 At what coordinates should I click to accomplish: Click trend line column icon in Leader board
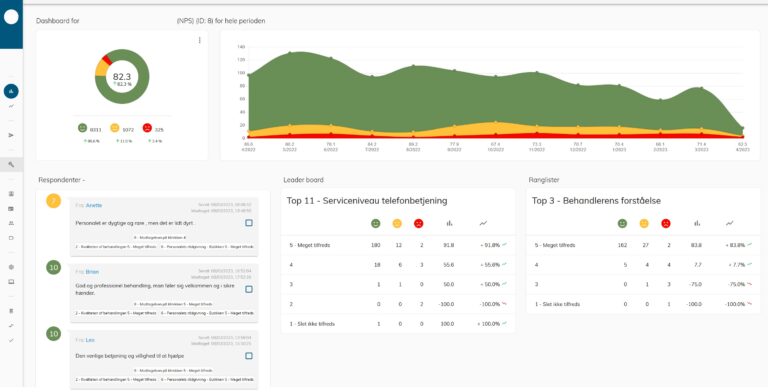pyautogui.click(x=483, y=223)
